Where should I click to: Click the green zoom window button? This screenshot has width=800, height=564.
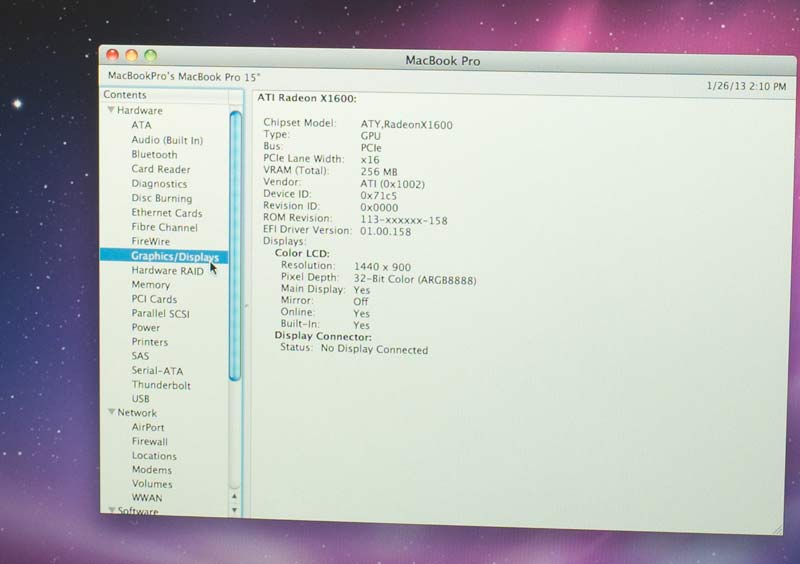[x=151, y=56]
